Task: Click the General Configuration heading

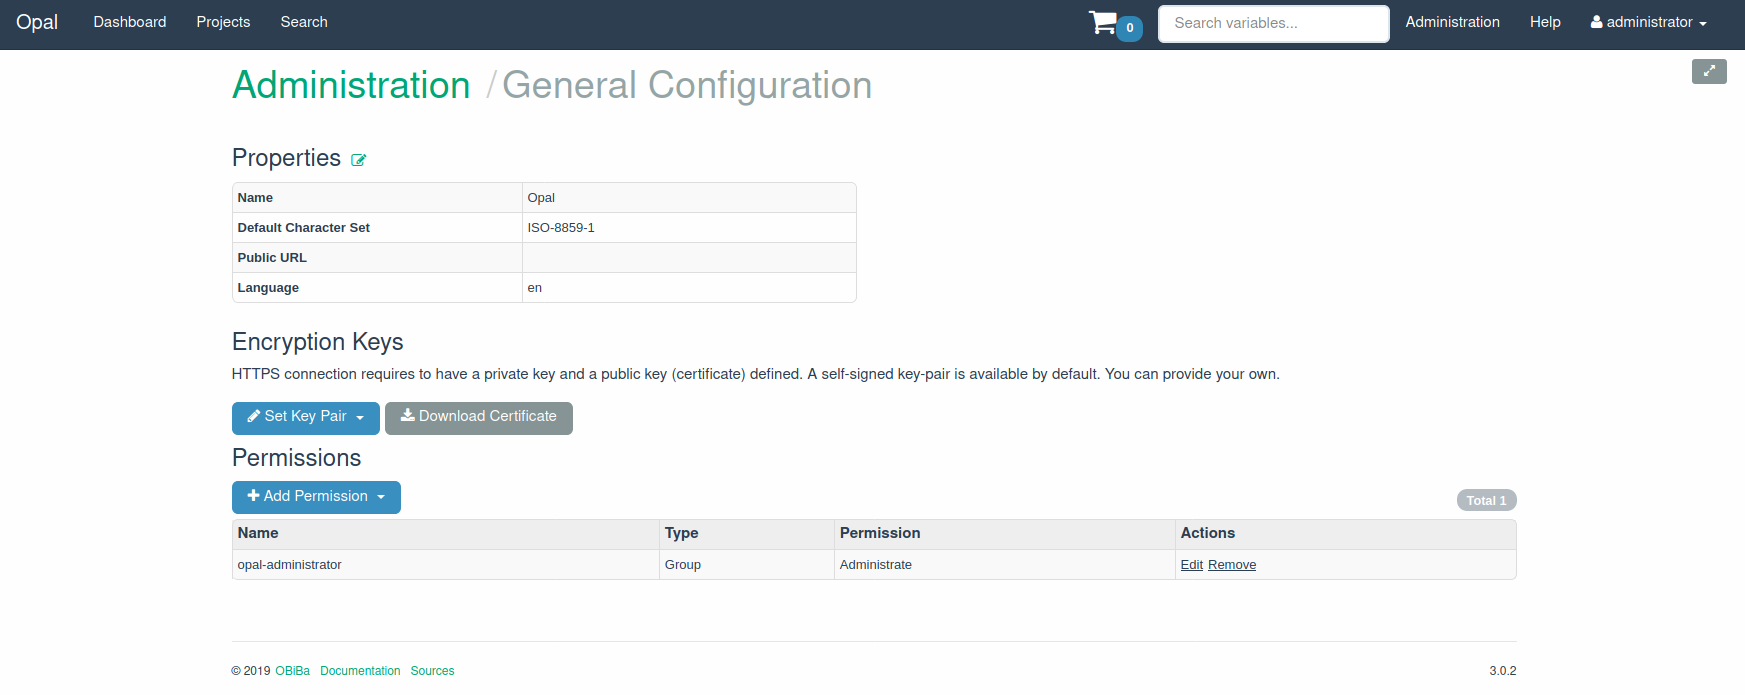Action: click(686, 85)
